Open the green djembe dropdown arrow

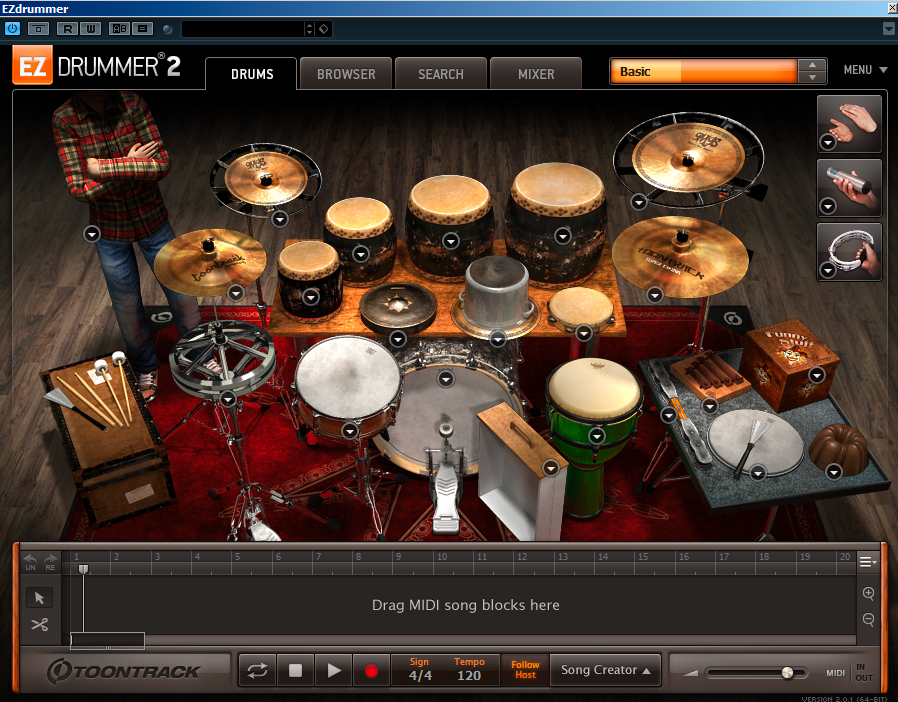coord(597,436)
